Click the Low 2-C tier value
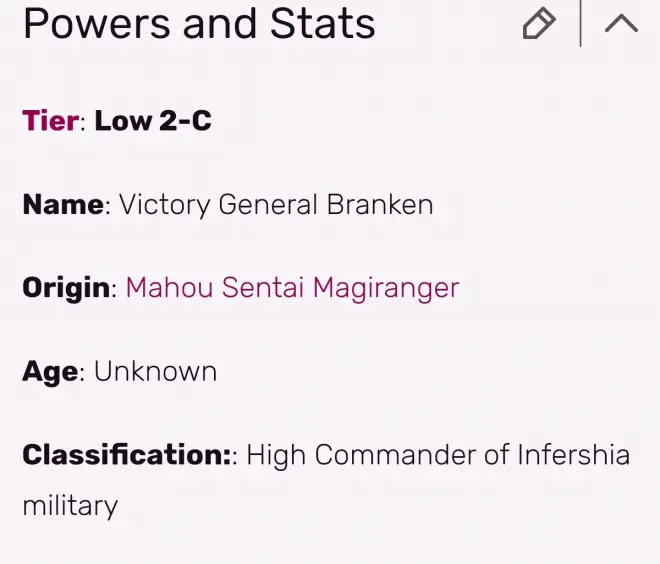 click(153, 121)
